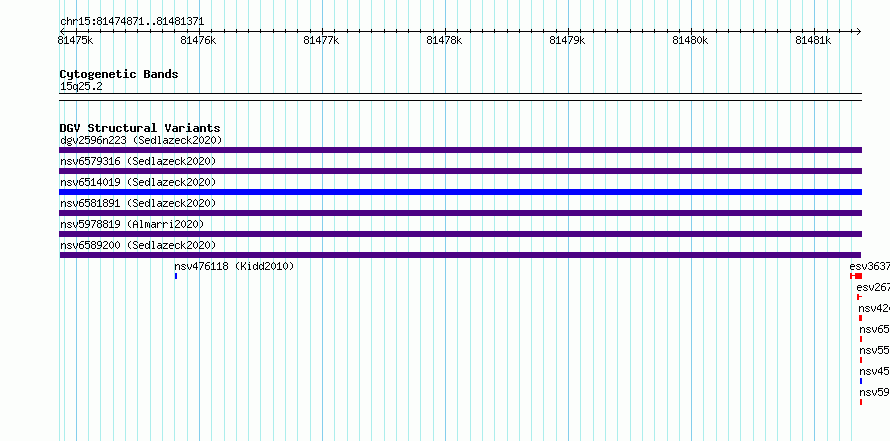Select the nsv6589200 variant bar

coord(460,255)
